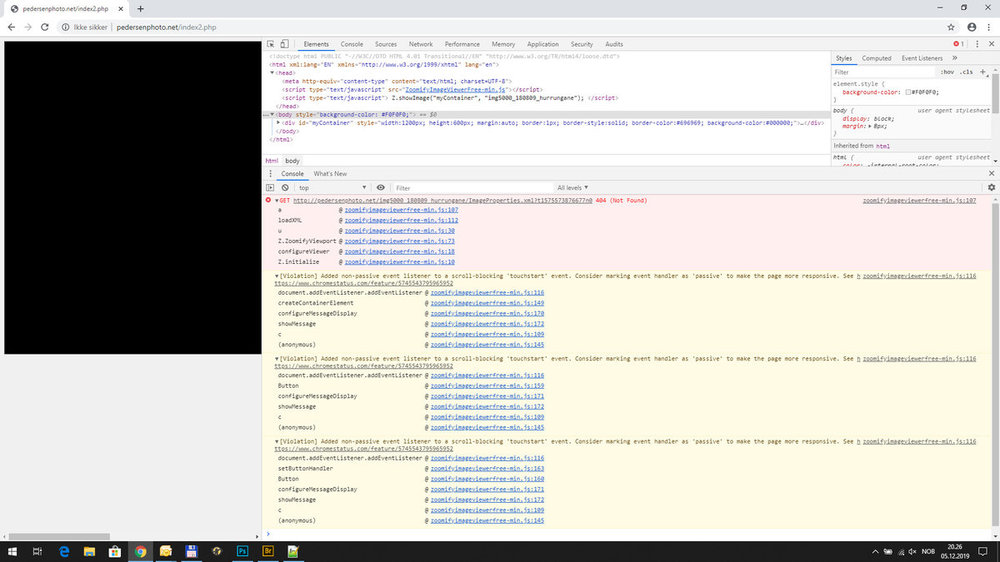1000x562 pixels.
Task: Select the html breadcrumb
Action: [x=272, y=161]
